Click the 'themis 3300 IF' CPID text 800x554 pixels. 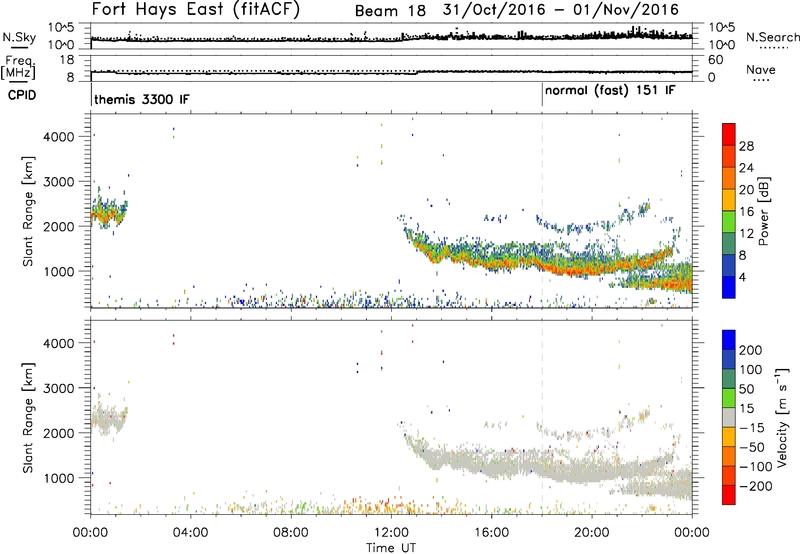coord(142,99)
